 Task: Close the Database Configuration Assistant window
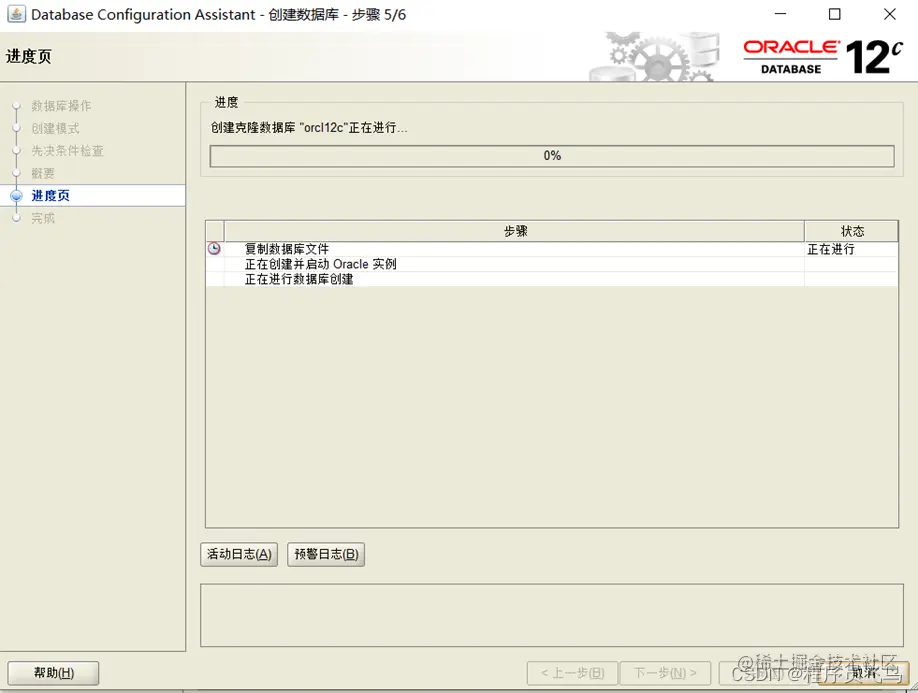tap(889, 14)
